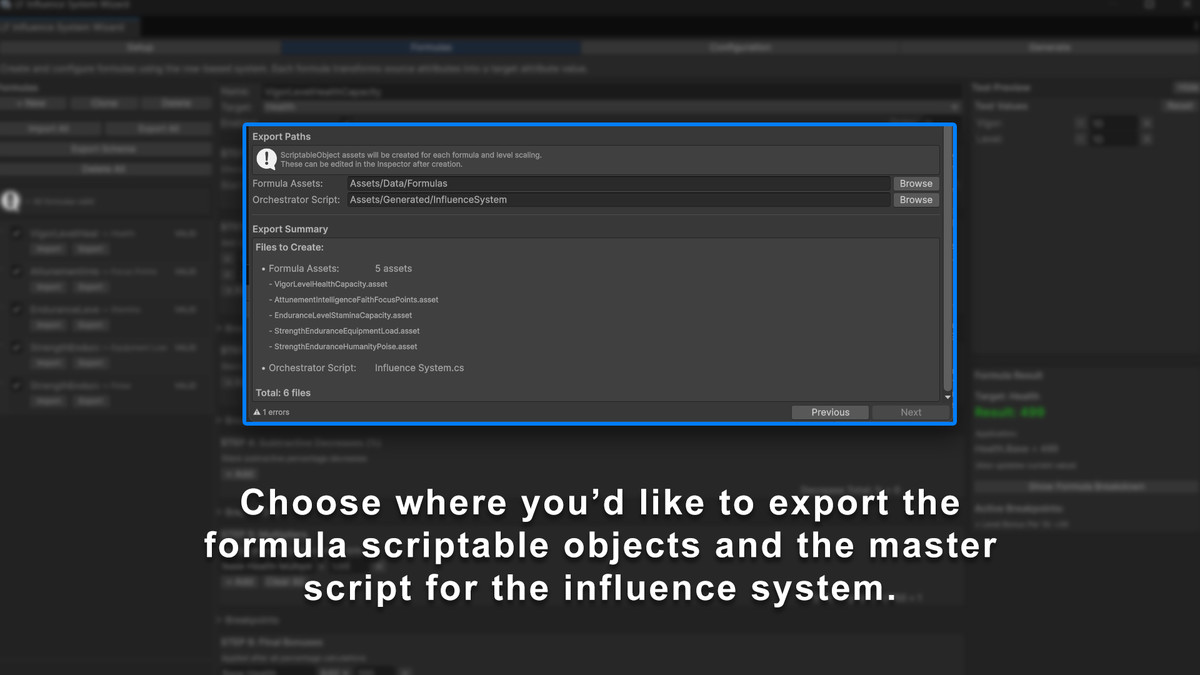Viewport: 1200px width, 675px height.
Task: Toggle the checkbox on the VigorLevelHealth formula
Action: (16, 233)
